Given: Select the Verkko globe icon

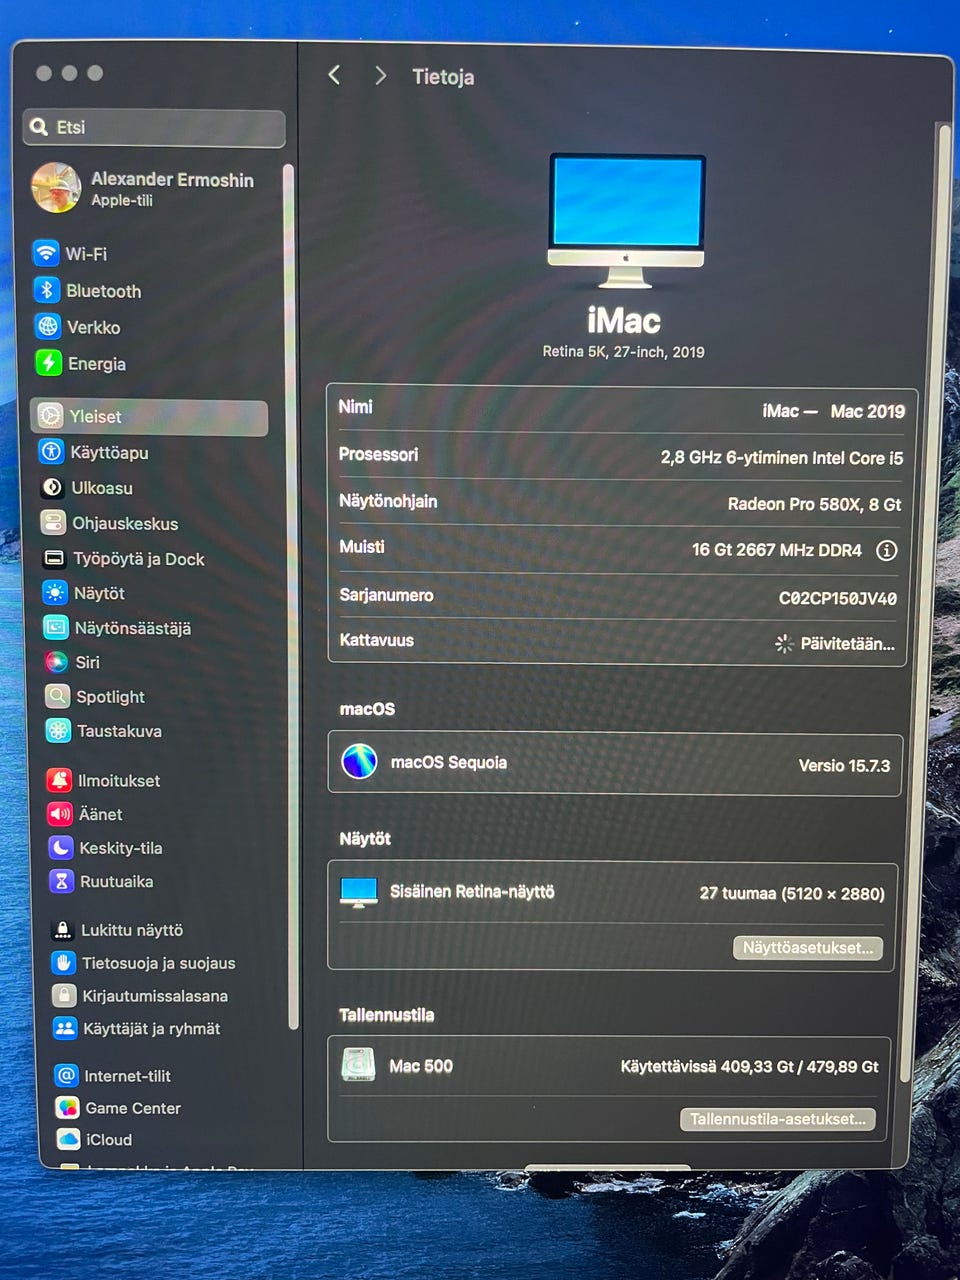Looking at the screenshot, I should click(48, 326).
